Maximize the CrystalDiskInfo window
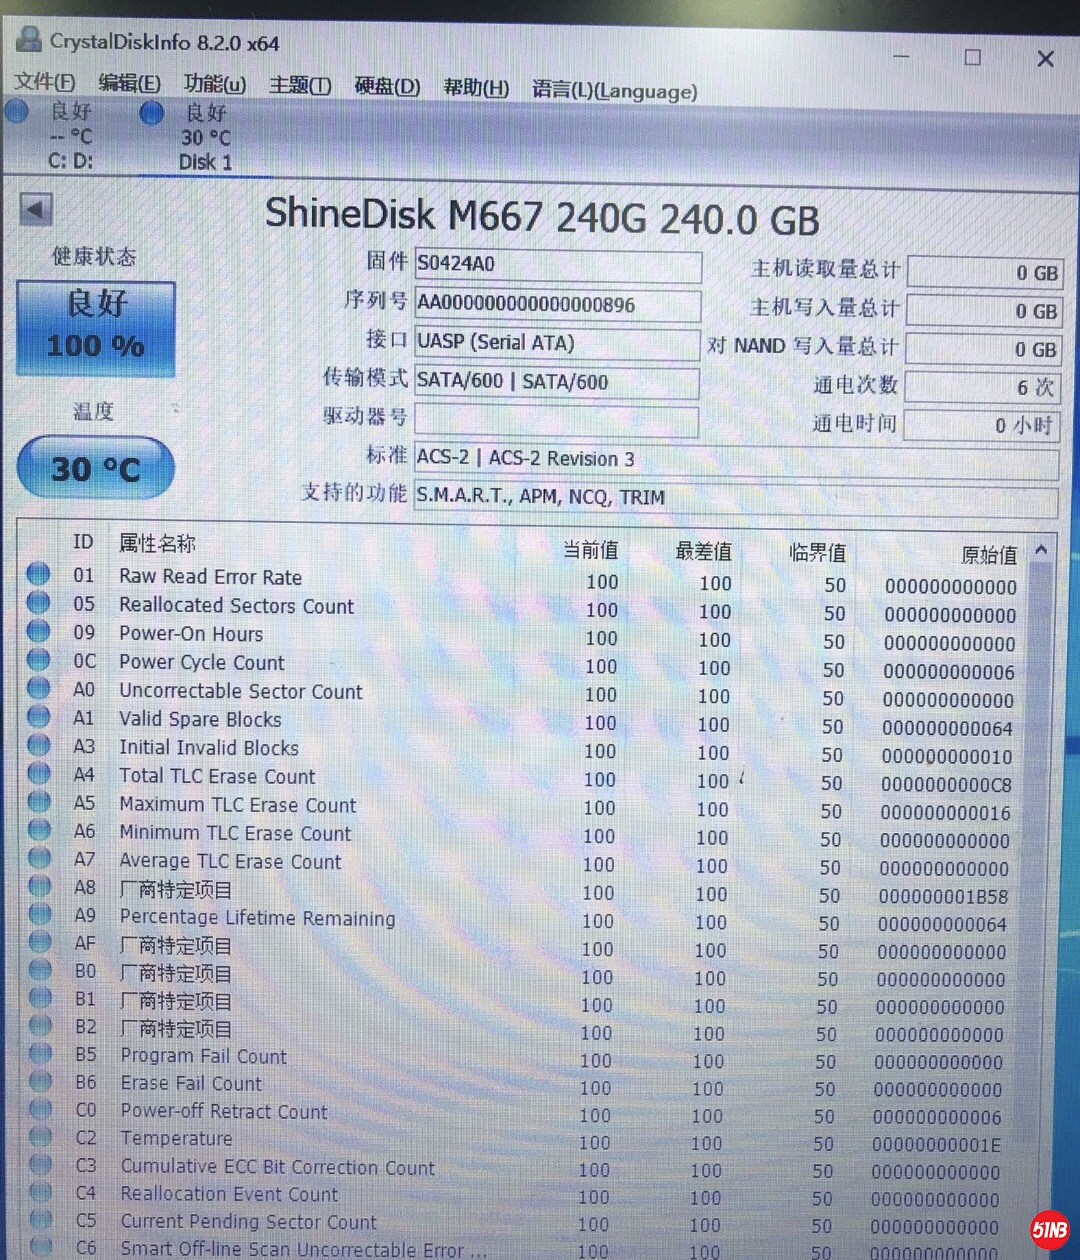This screenshot has height=1260, width=1080. [x=972, y=58]
